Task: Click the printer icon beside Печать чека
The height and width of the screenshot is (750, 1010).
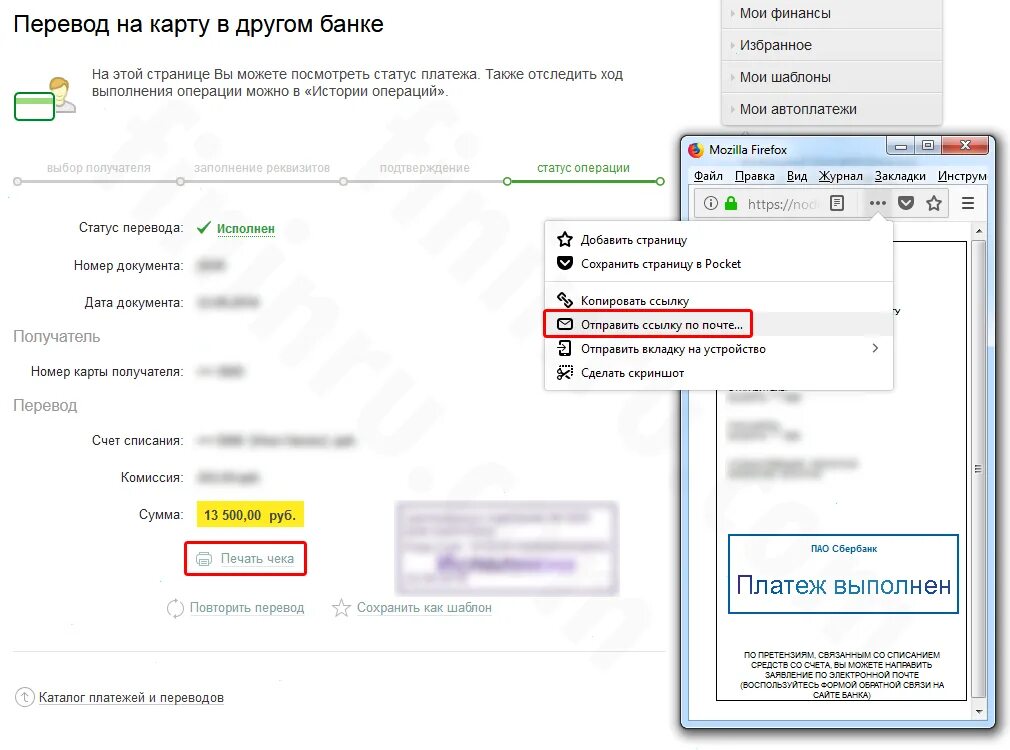Action: coord(204,559)
